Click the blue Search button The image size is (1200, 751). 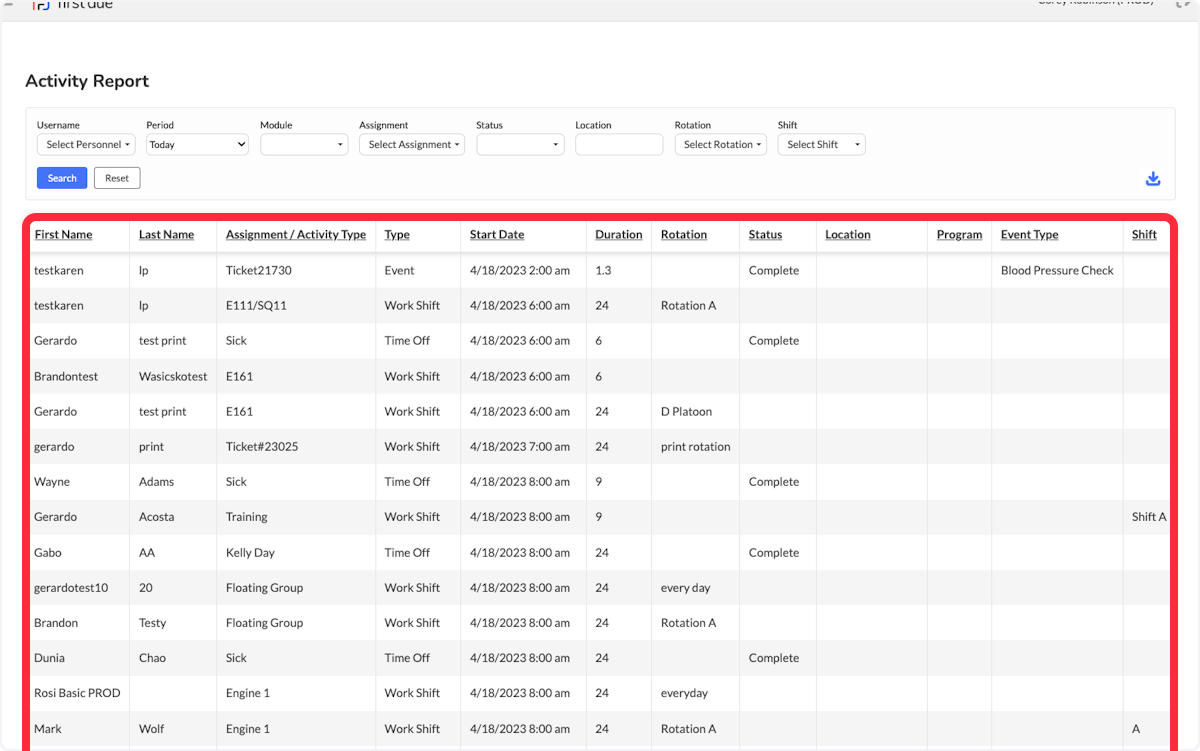(62, 178)
